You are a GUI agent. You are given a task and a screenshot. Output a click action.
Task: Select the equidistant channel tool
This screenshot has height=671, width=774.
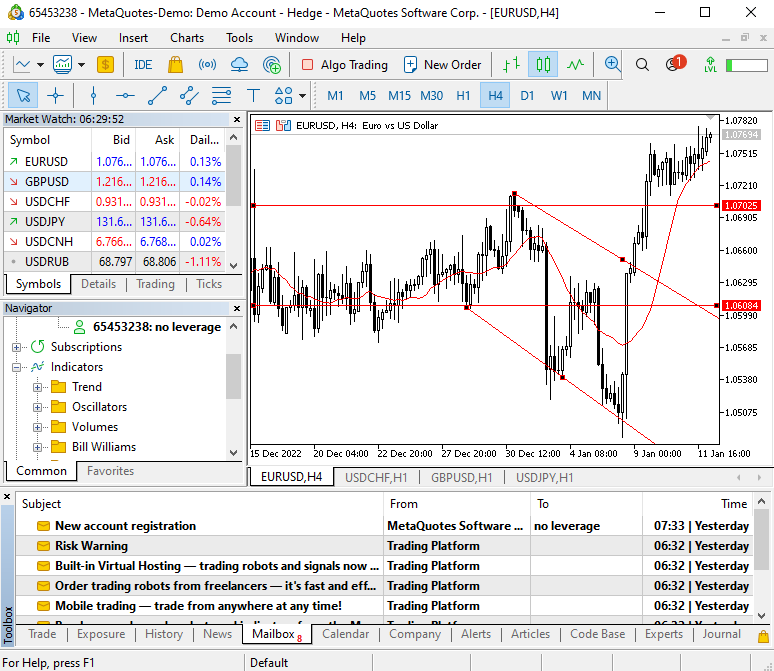click(x=190, y=95)
